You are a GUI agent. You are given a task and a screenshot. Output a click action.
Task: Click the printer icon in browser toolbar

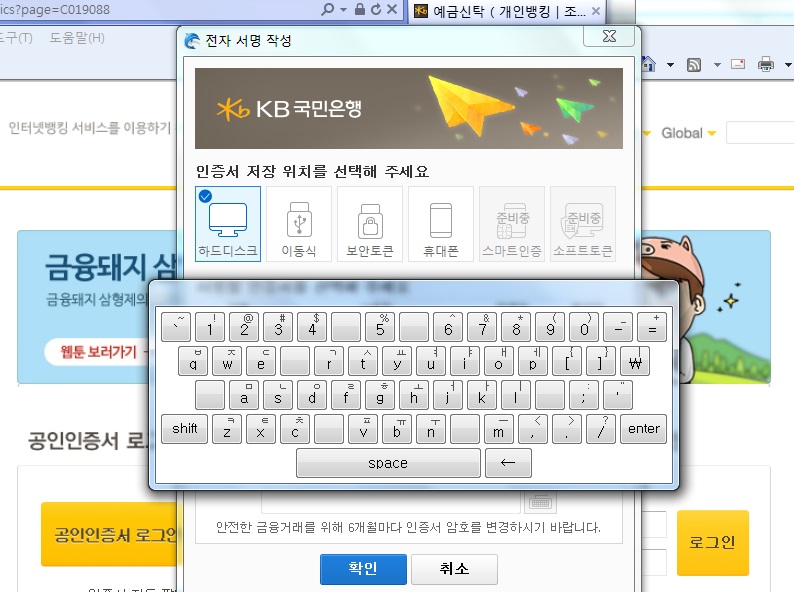766,65
